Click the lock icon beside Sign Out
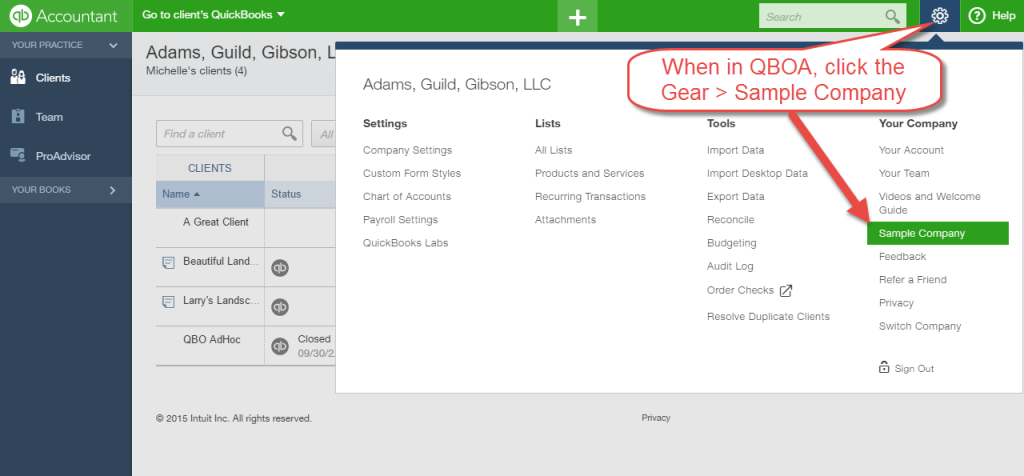Screen dimensions: 1024x476 [x=884, y=367]
